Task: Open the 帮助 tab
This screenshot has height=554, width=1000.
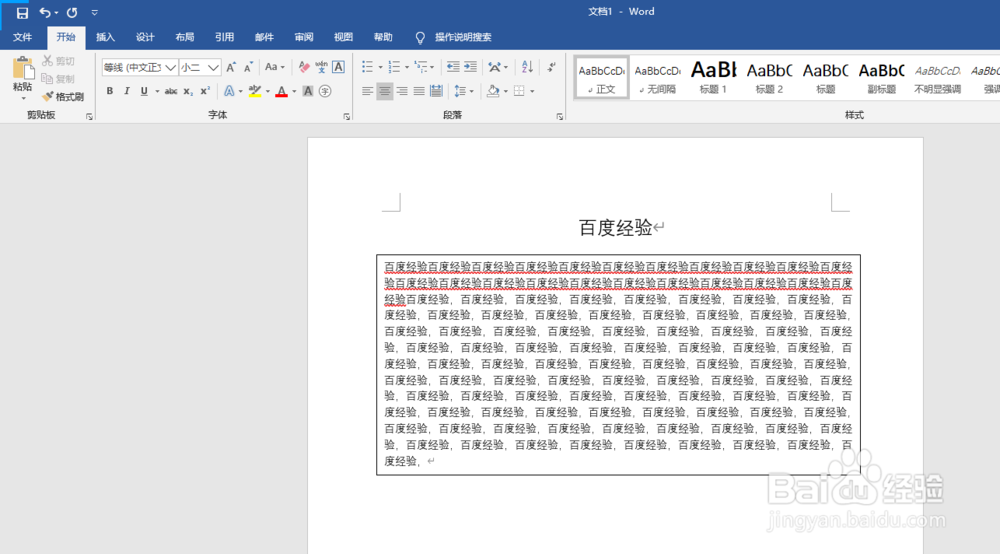Action: pos(383,37)
